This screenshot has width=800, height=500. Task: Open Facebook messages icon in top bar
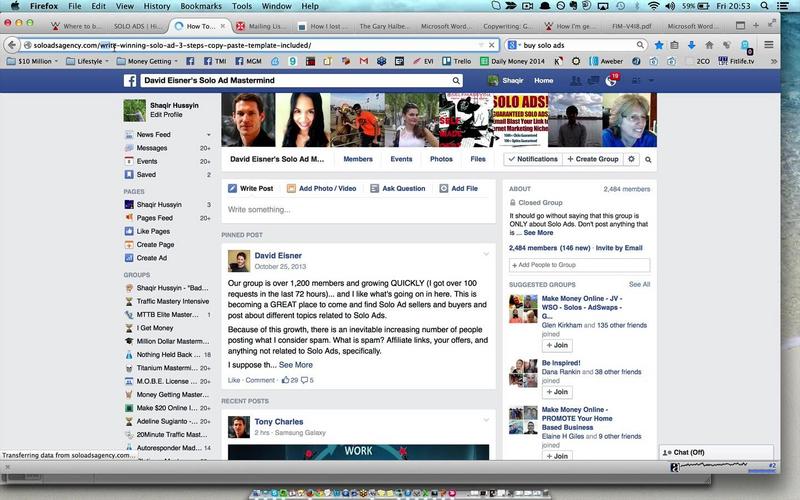pyautogui.click(x=593, y=81)
